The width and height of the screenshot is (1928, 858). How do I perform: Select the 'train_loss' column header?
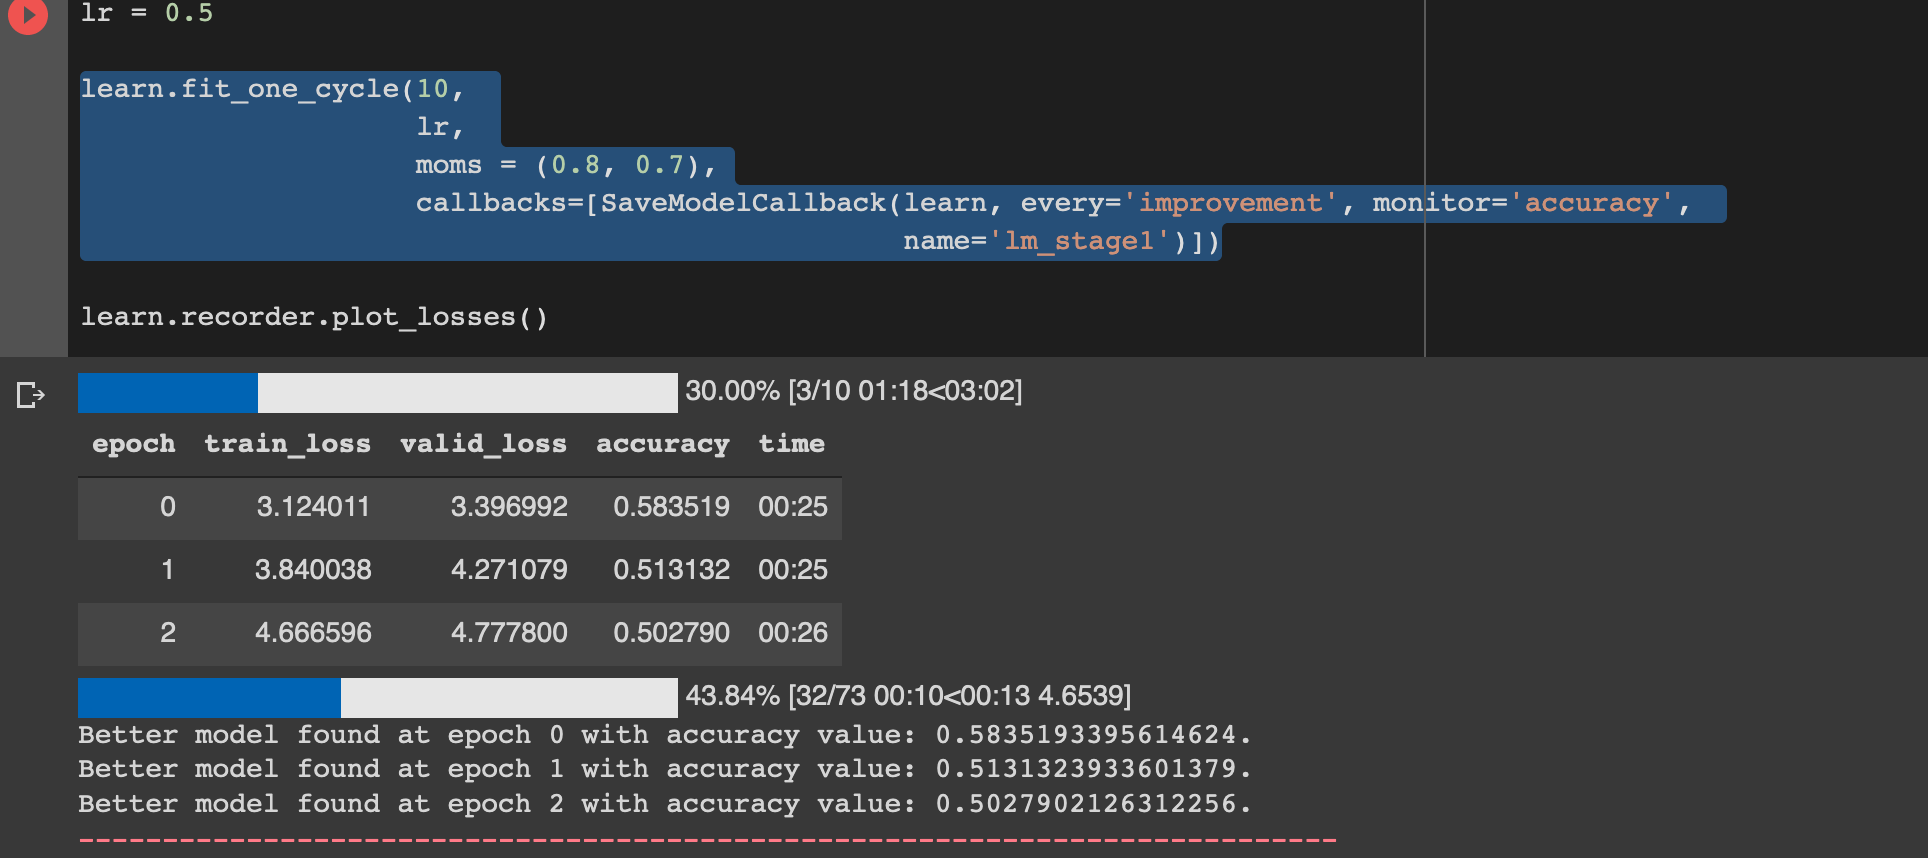point(288,444)
